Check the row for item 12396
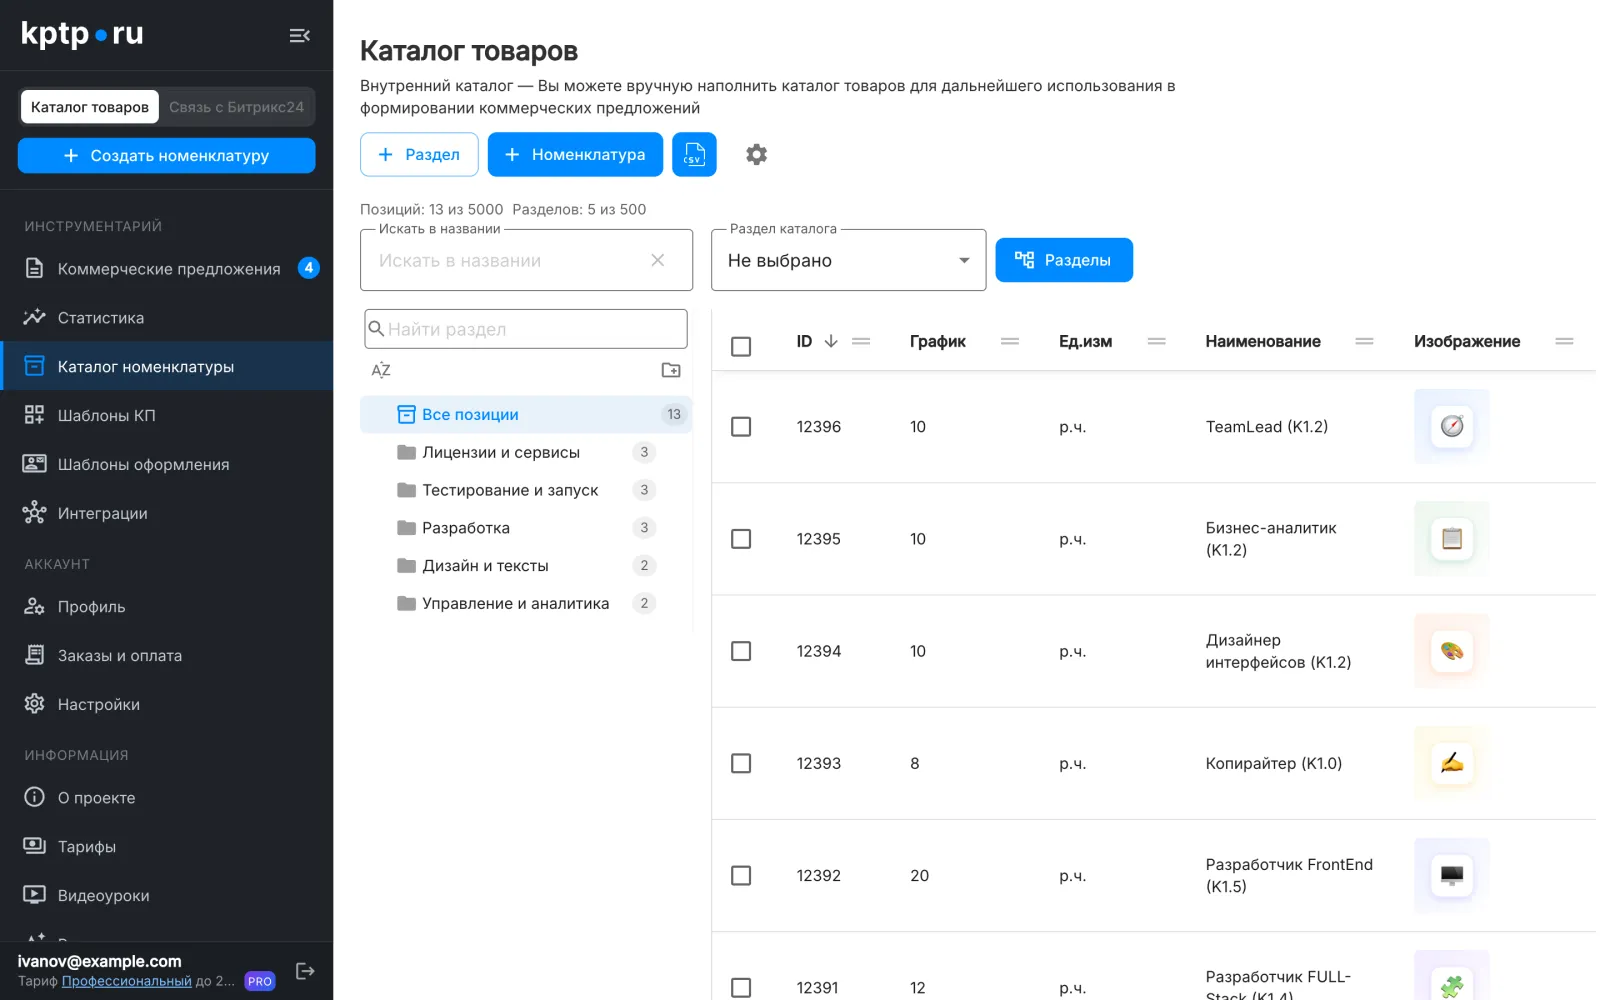The height and width of the screenshot is (1000, 1600). 741,427
